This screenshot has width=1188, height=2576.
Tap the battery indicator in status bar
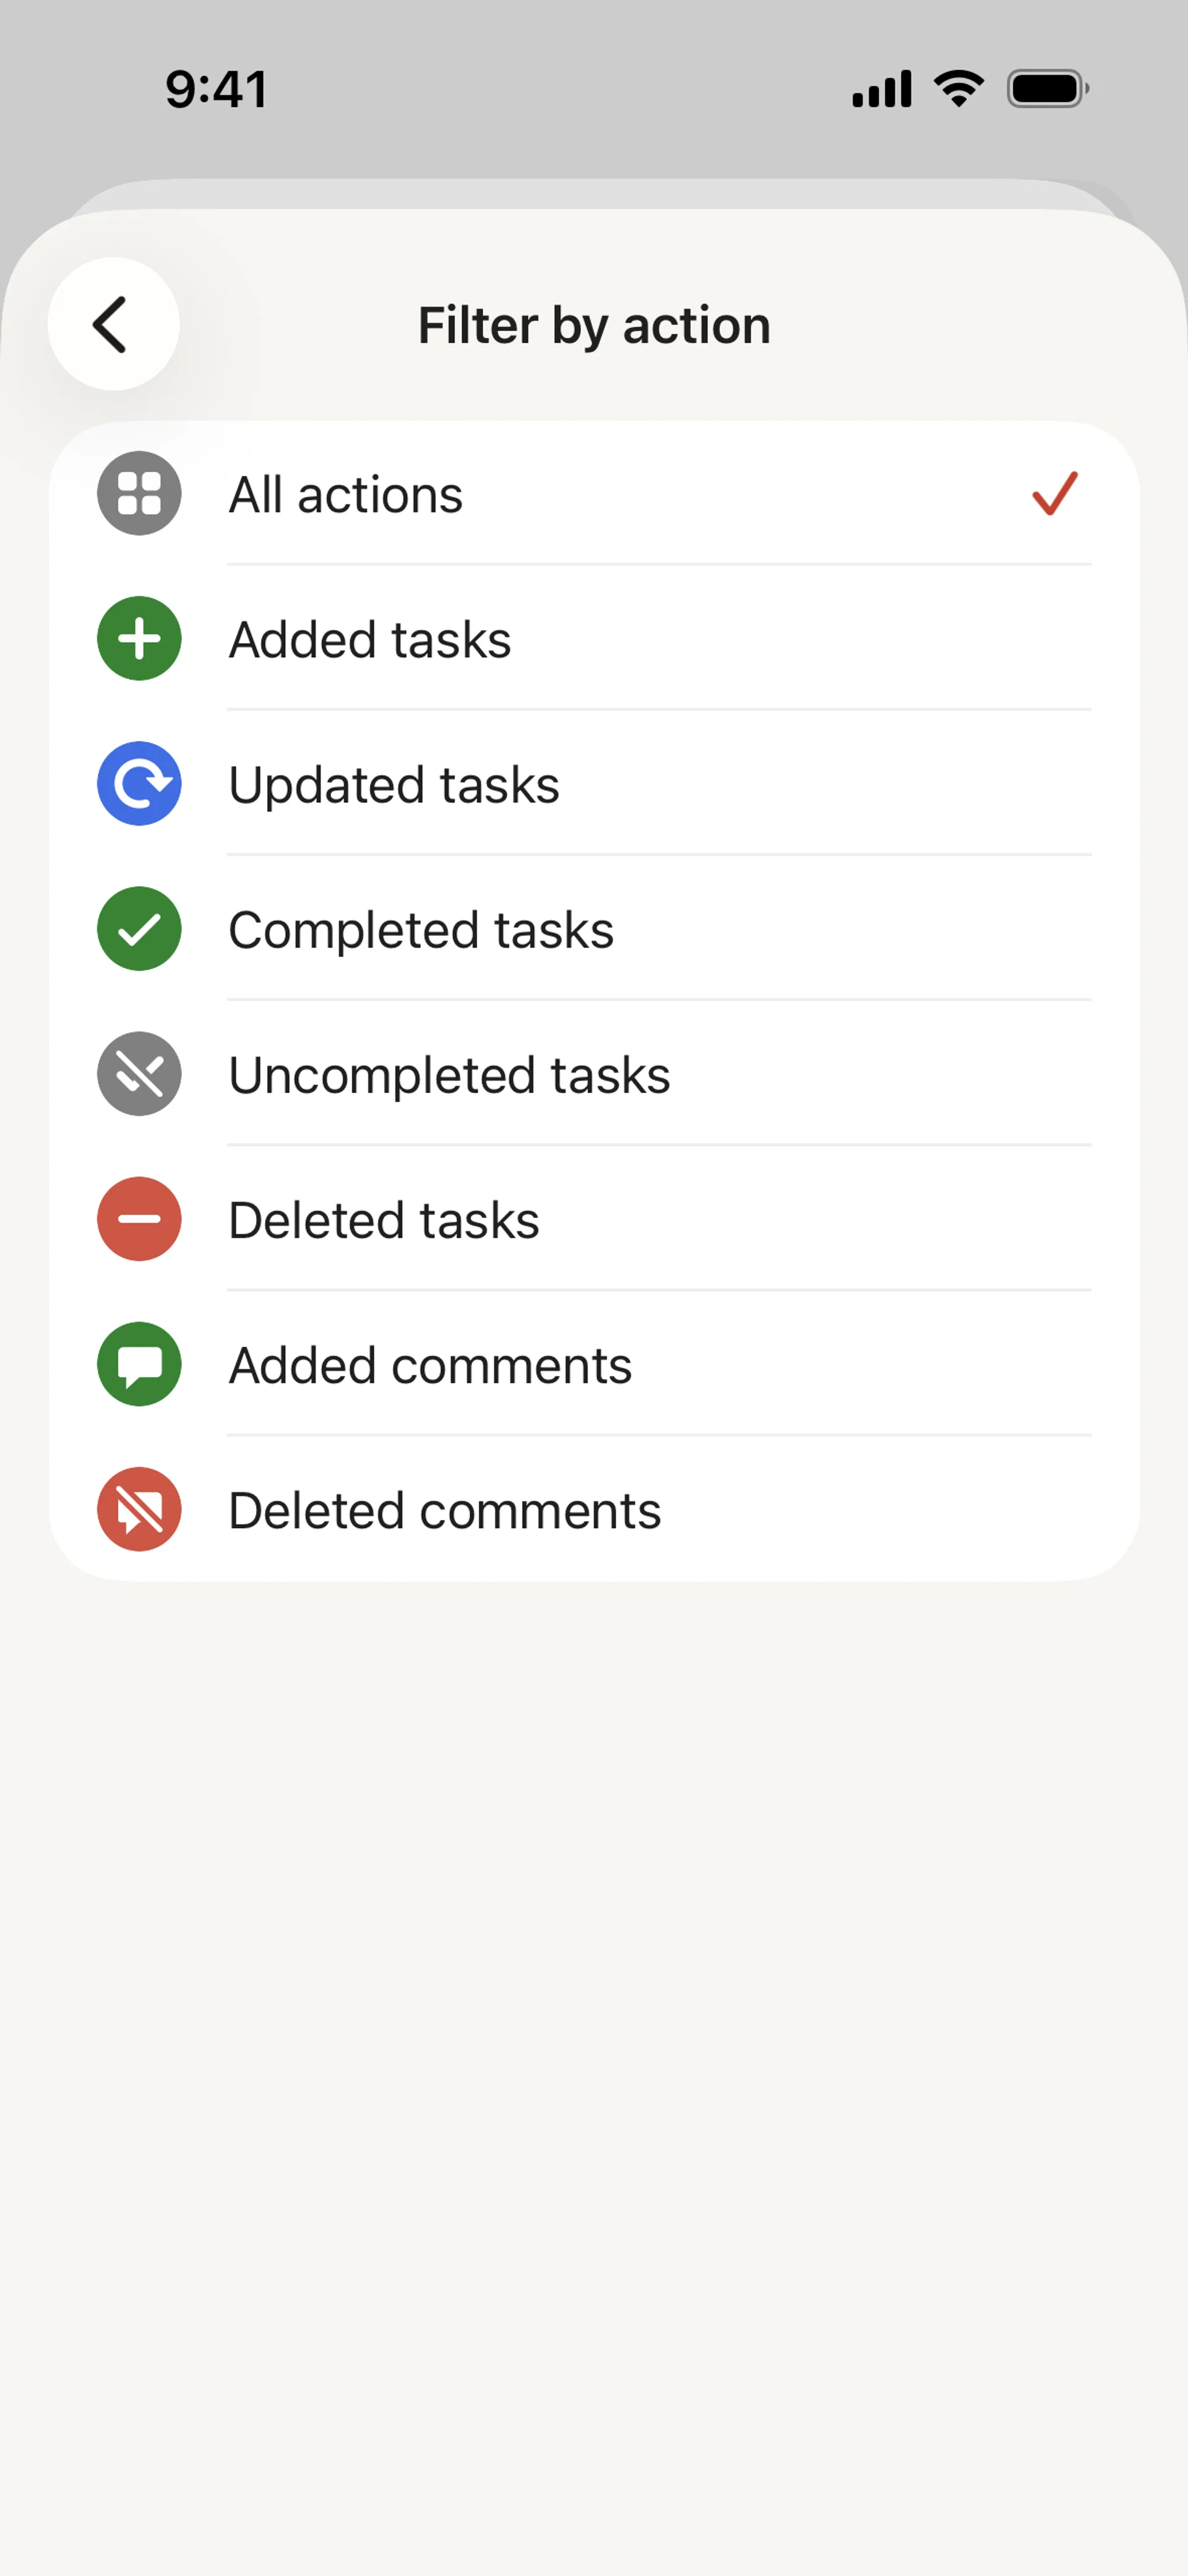coord(1046,89)
